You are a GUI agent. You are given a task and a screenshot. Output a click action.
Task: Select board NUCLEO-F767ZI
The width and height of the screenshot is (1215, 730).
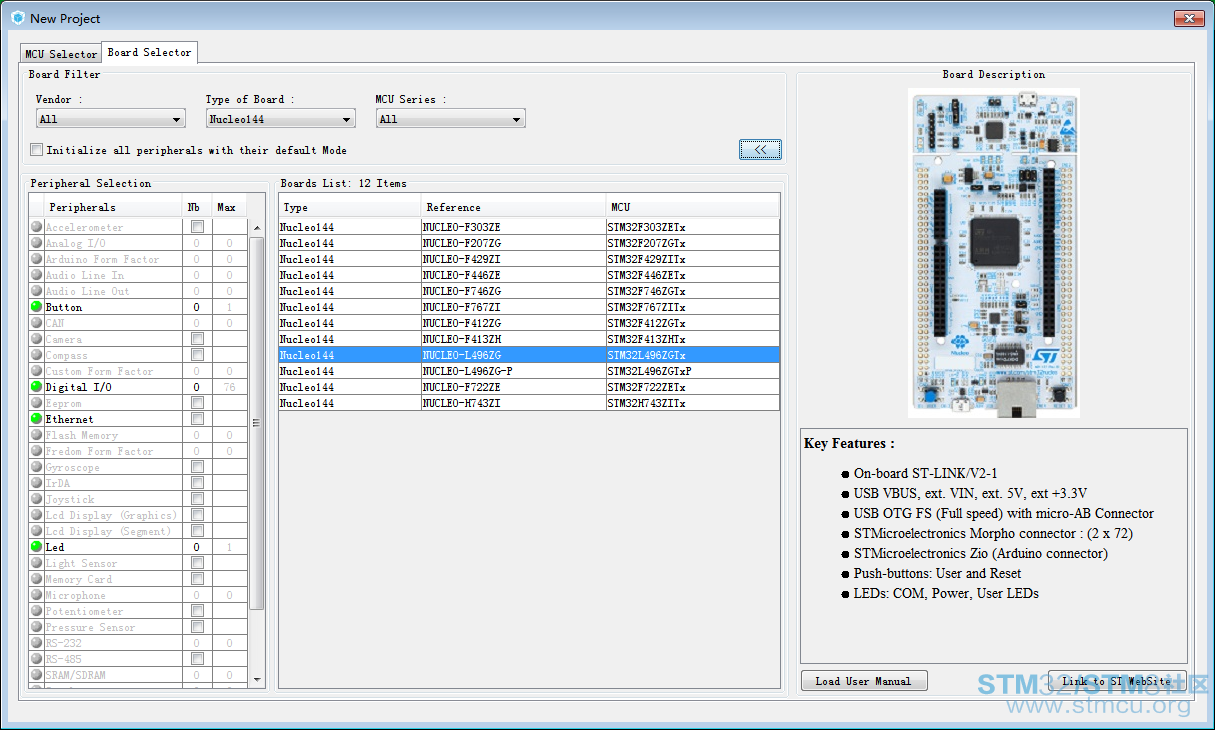point(529,307)
